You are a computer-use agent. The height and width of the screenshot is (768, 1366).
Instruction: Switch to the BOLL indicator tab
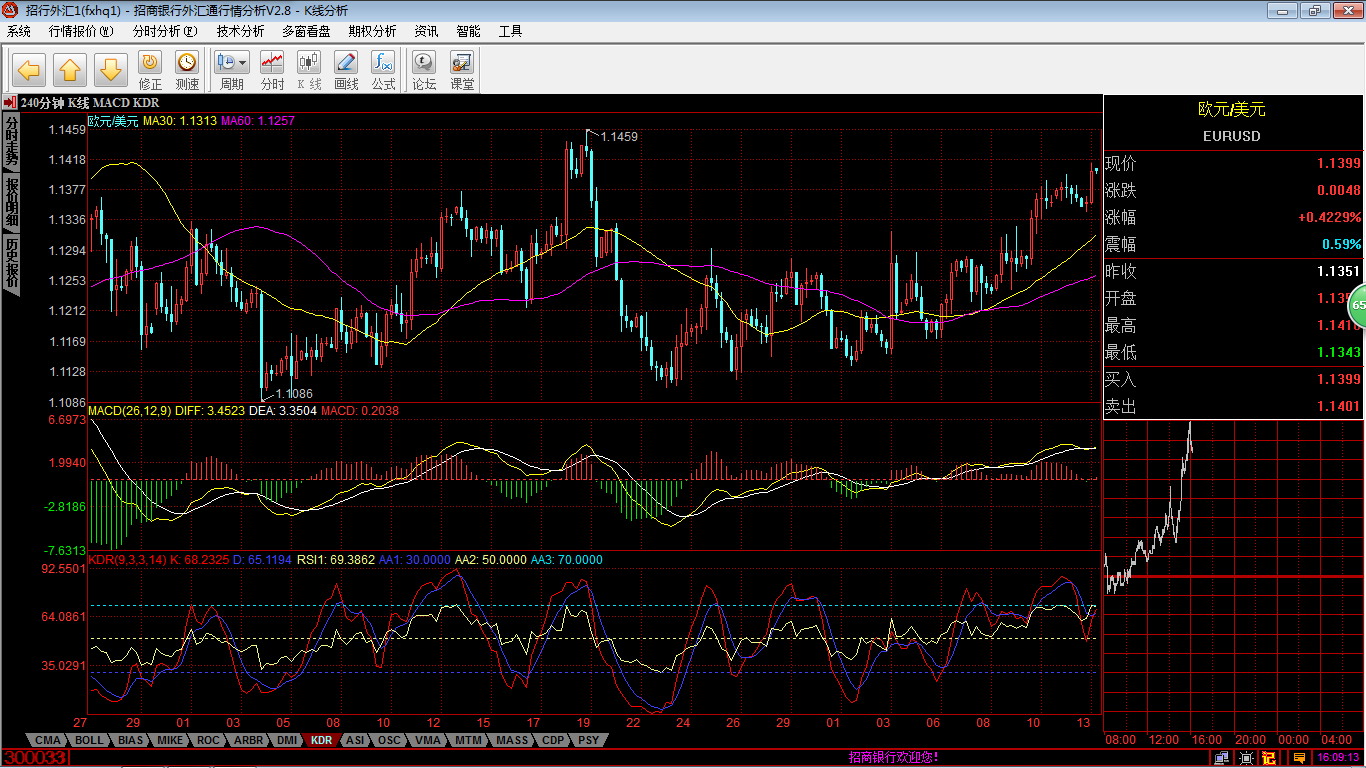pos(89,741)
